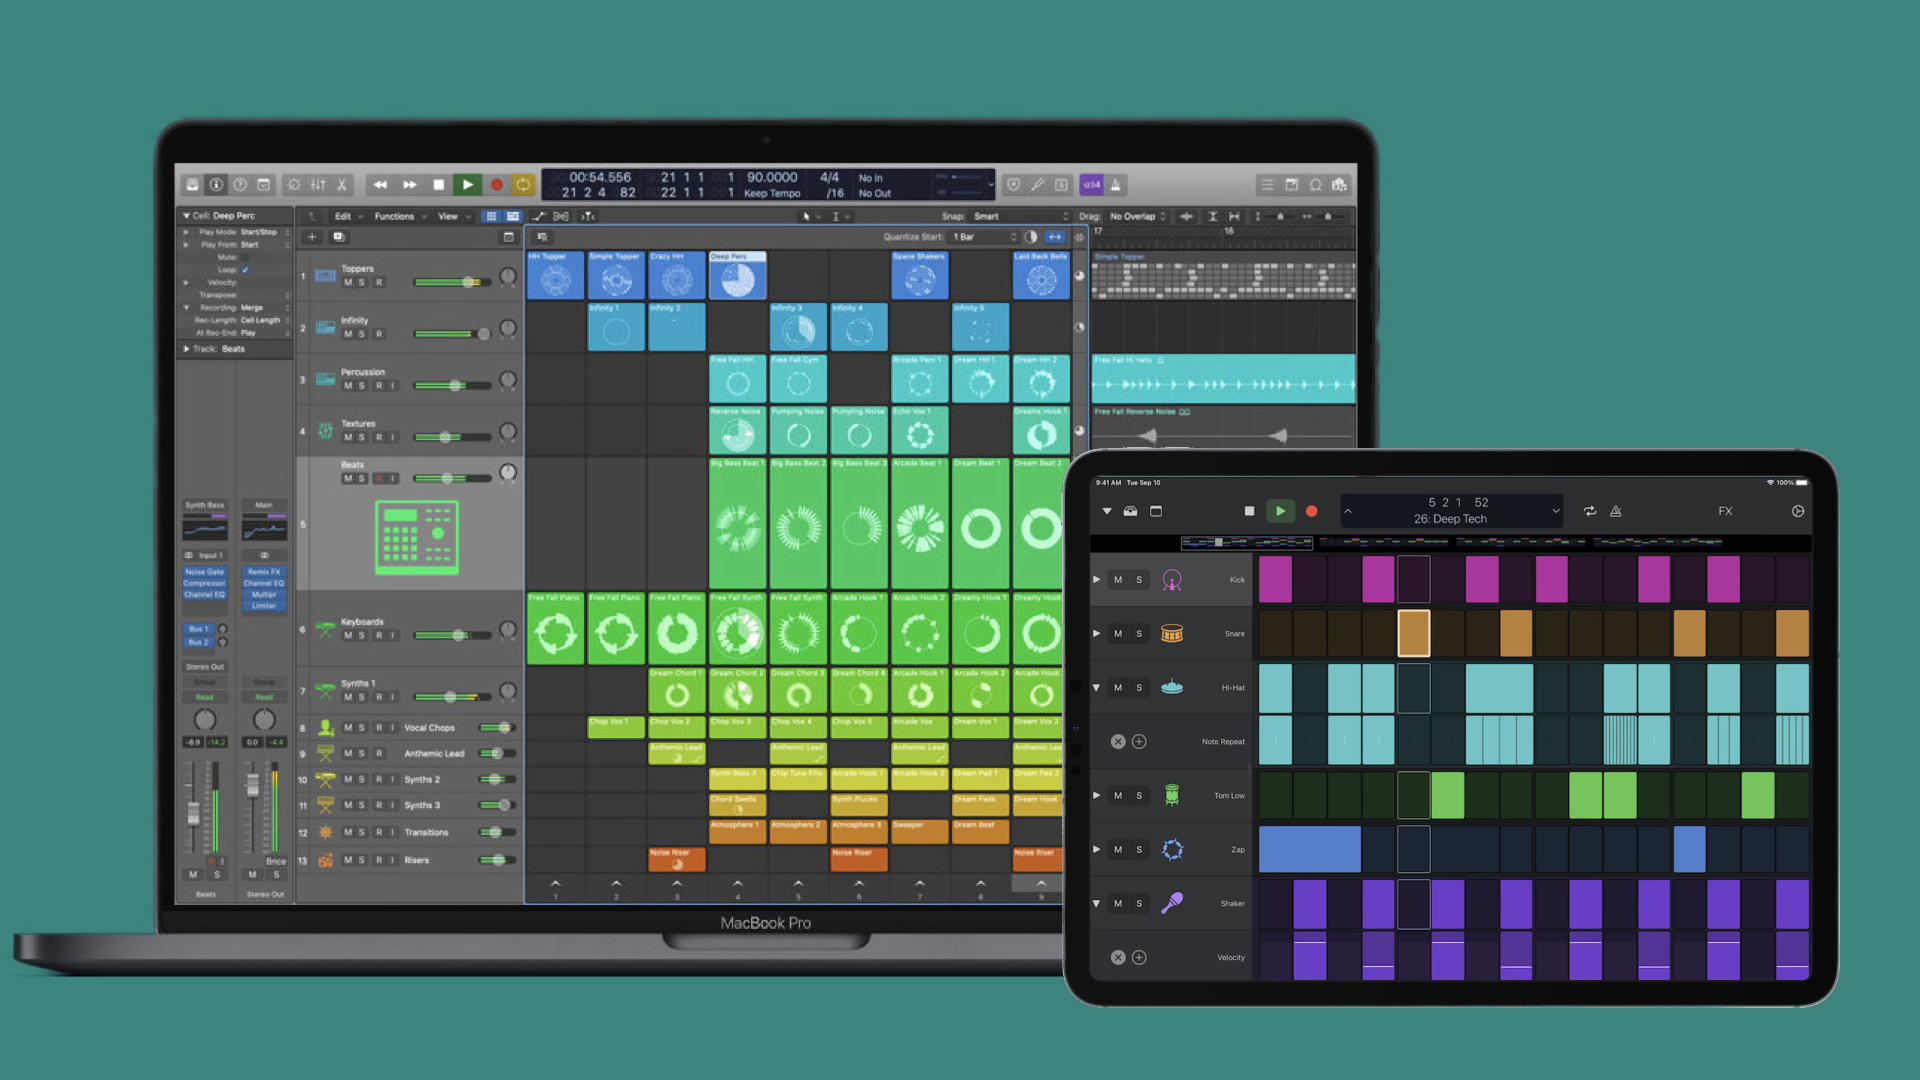Solo the Hi-Hat row on iPad
The image size is (1920, 1080).
1139,688
